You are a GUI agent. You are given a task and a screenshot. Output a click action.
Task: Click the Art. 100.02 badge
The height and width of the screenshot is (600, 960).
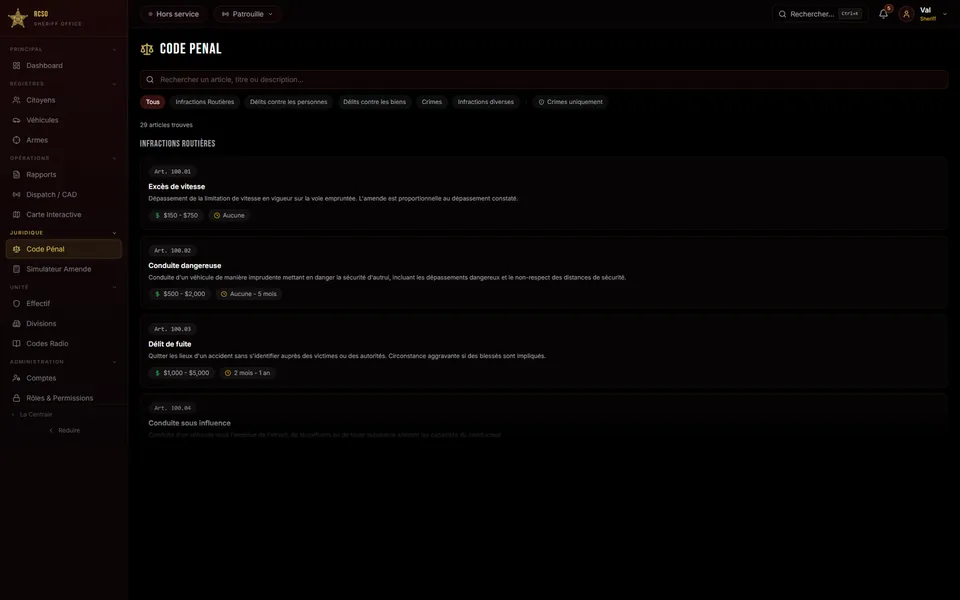(172, 250)
